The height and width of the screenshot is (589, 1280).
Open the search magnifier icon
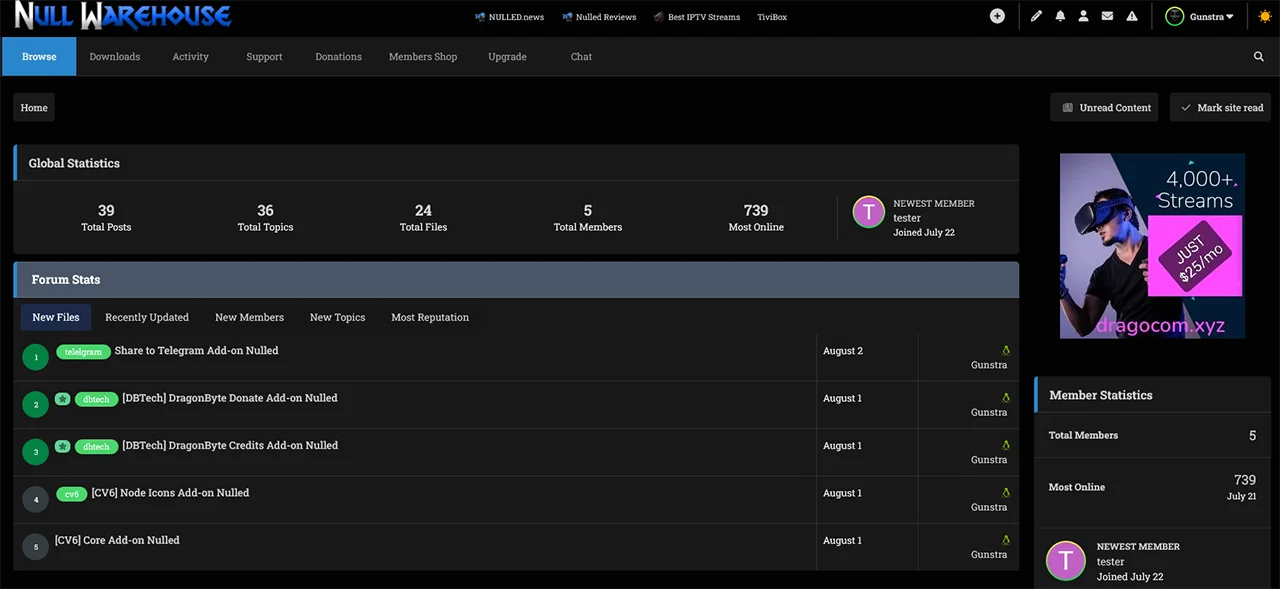pyautogui.click(x=1259, y=57)
